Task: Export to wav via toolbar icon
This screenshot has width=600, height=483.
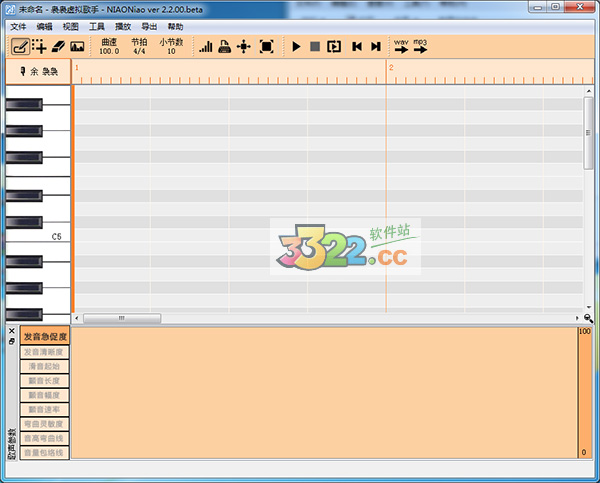Action: pyautogui.click(x=401, y=46)
